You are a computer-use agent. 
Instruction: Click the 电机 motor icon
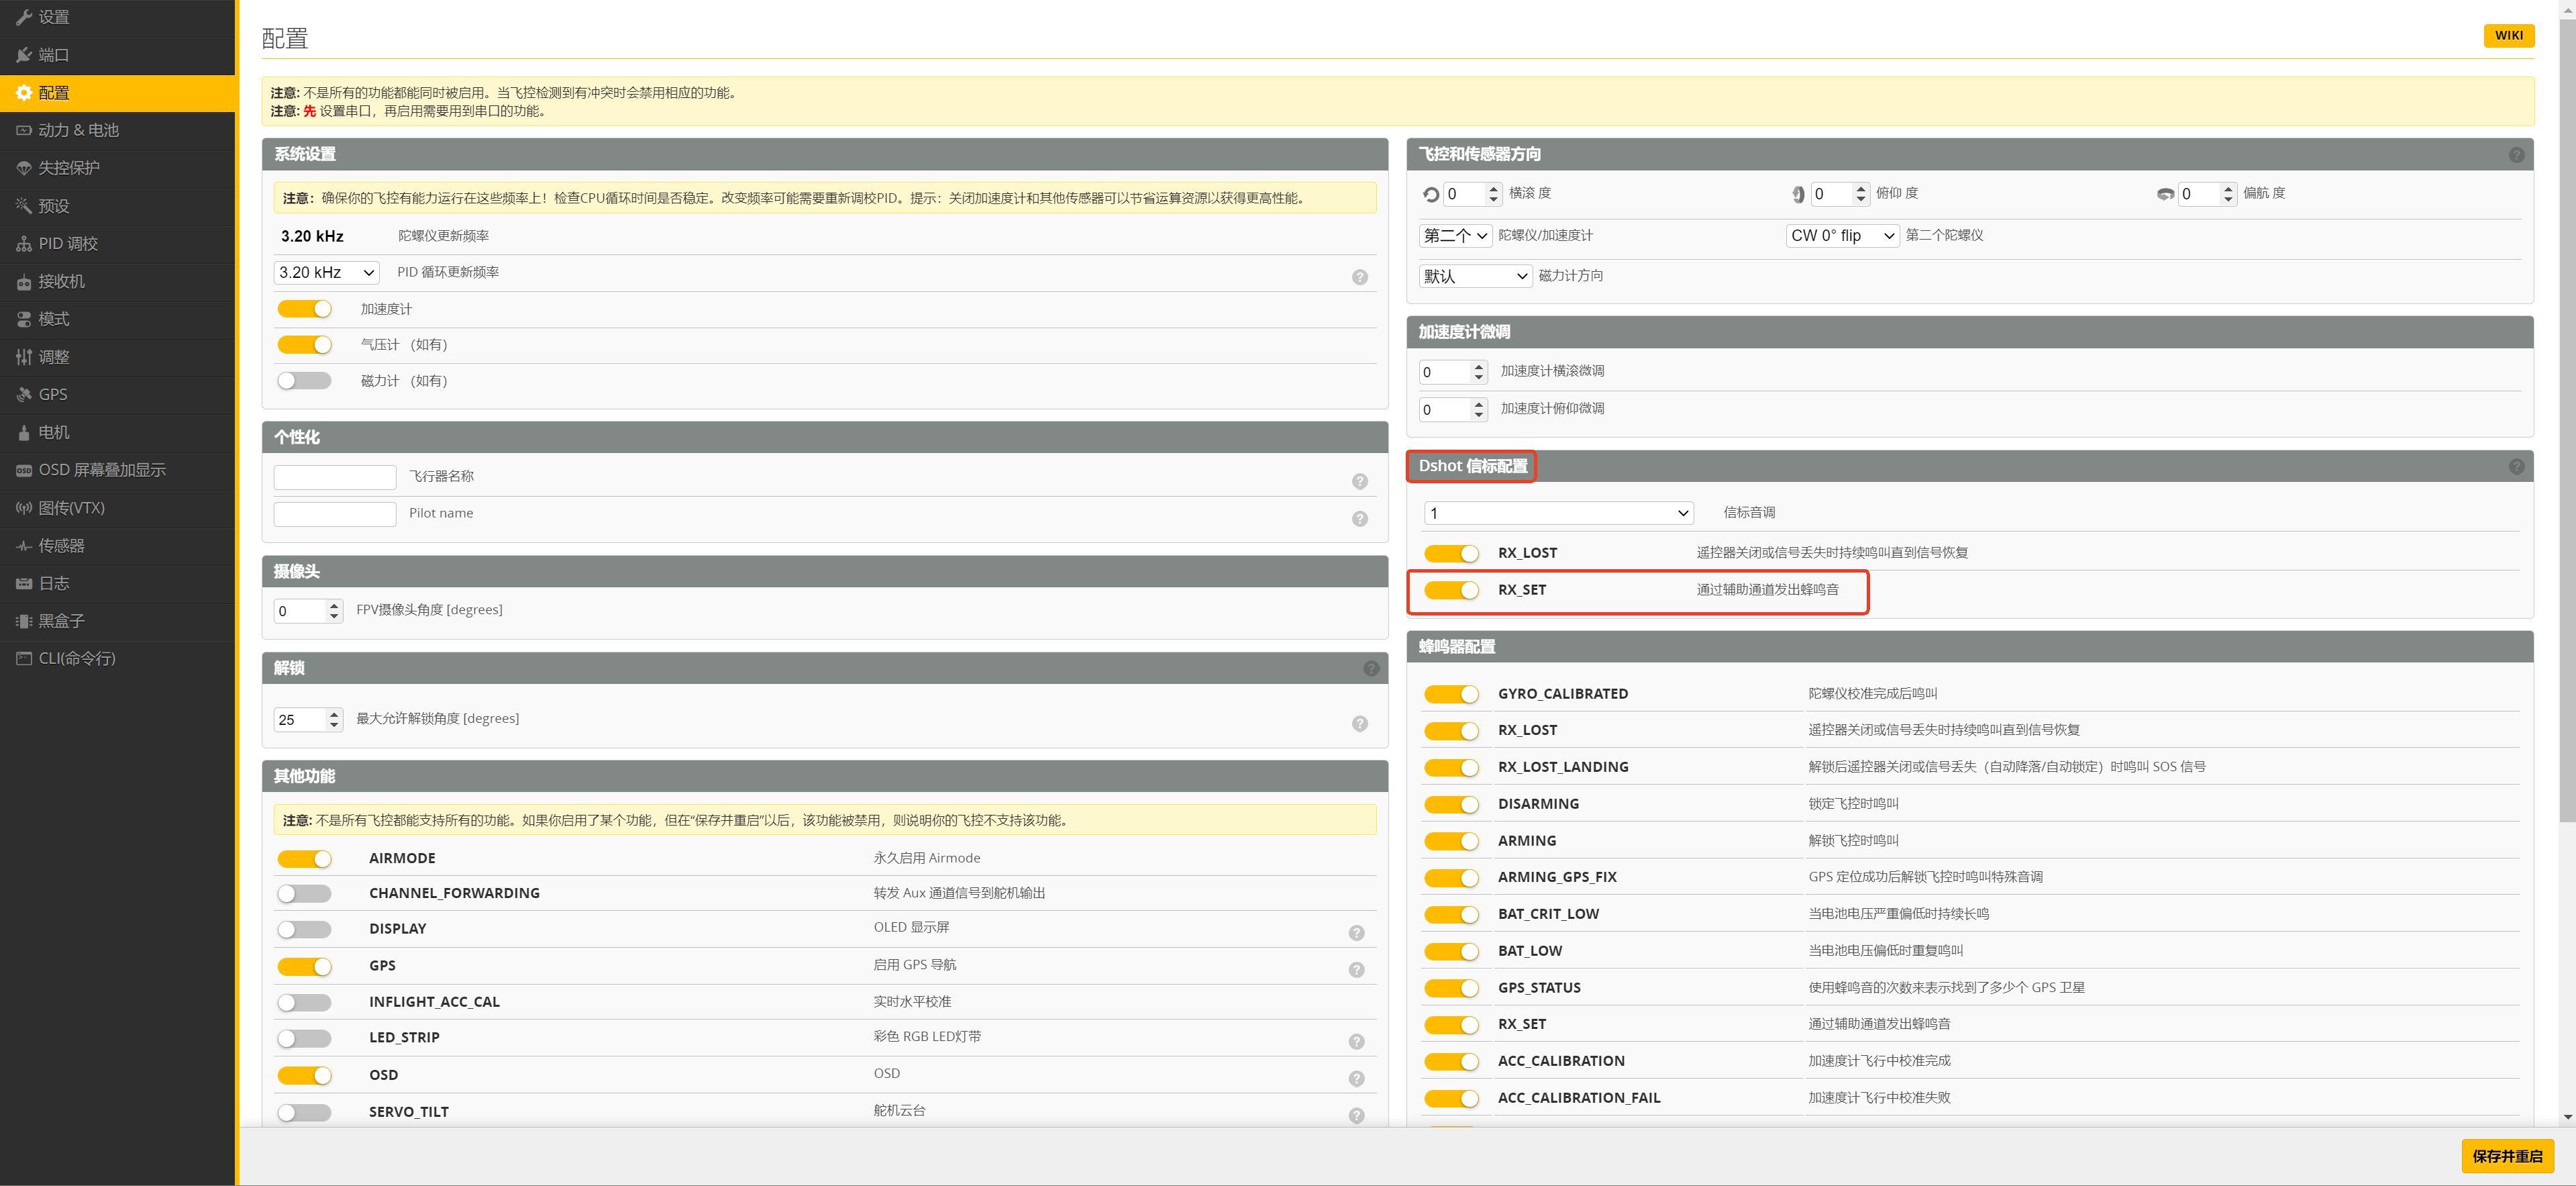point(24,433)
